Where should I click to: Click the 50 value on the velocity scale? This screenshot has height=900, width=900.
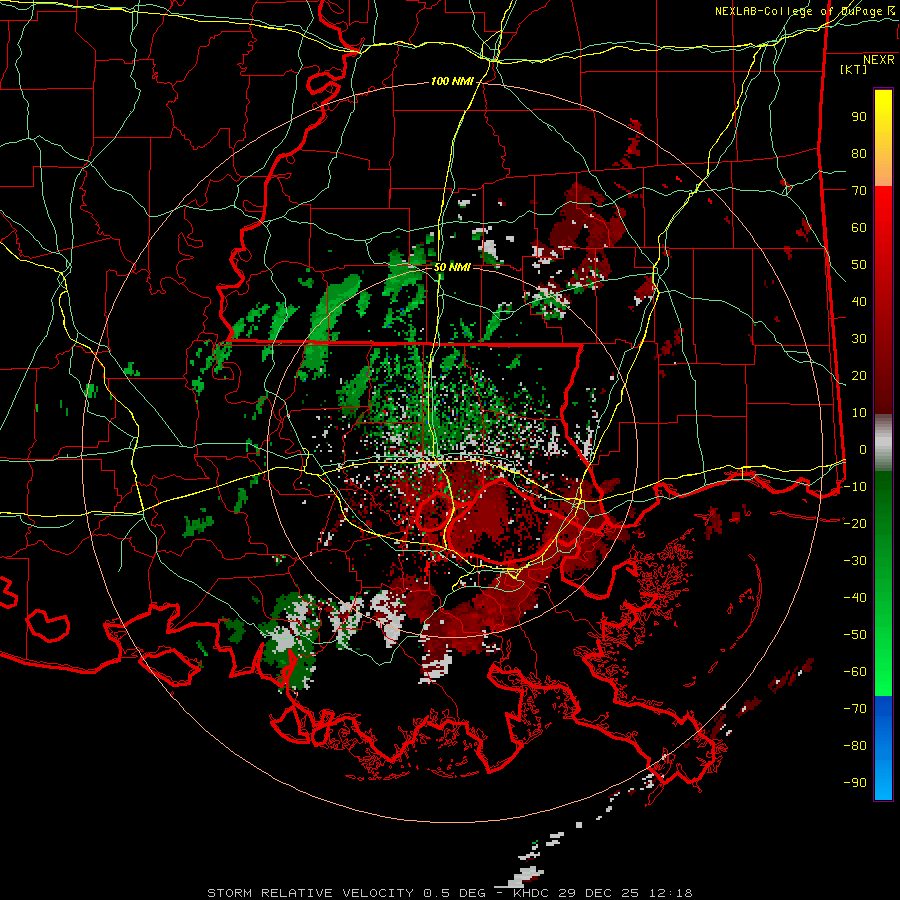[x=859, y=265]
